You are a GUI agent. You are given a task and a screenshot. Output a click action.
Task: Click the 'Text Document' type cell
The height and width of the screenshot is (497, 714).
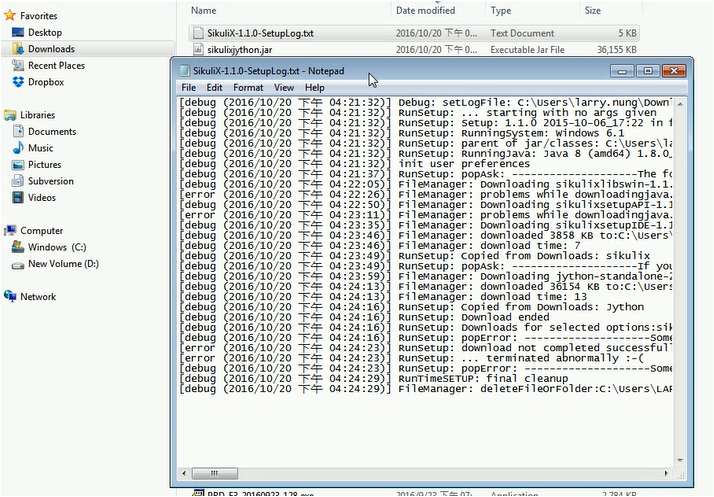click(x=522, y=33)
